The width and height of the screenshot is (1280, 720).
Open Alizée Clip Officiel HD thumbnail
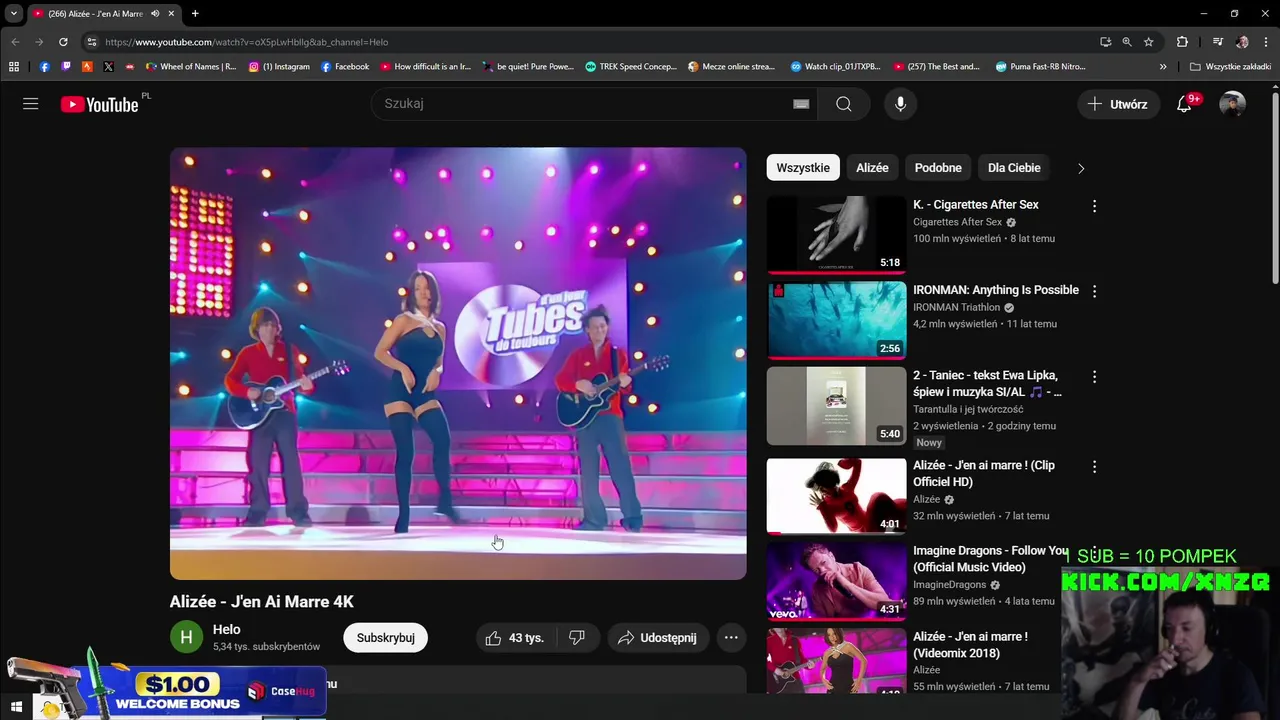point(836,496)
